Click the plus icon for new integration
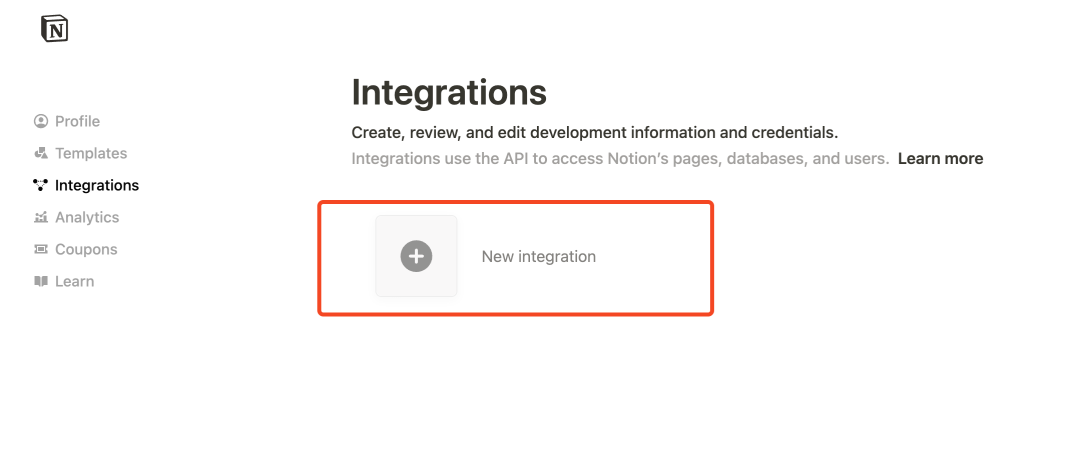The width and height of the screenshot is (1080, 457). 416,256
